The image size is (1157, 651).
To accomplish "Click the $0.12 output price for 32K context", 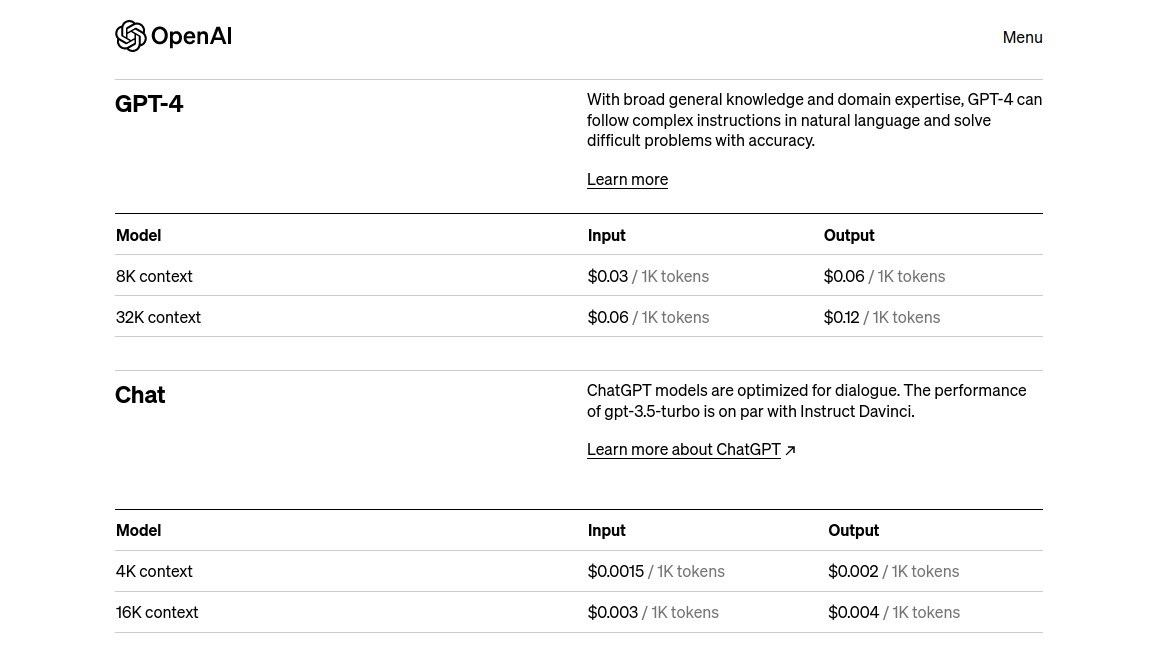I will click(x=842, y=317).
